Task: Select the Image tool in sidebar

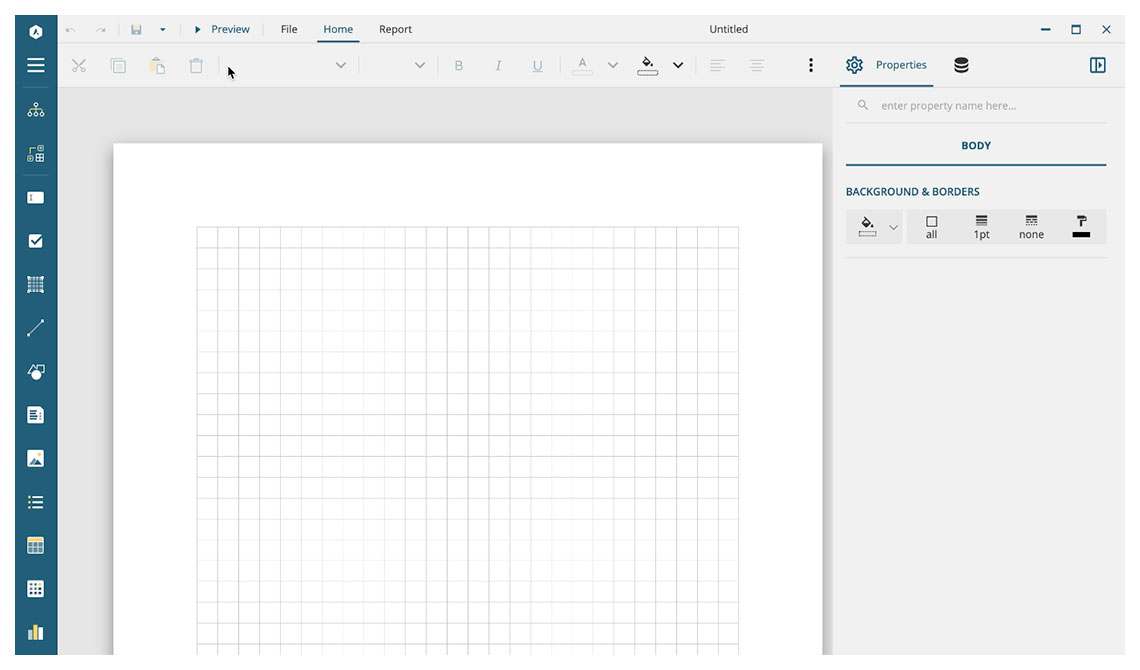Action: (x=36, y=459)
